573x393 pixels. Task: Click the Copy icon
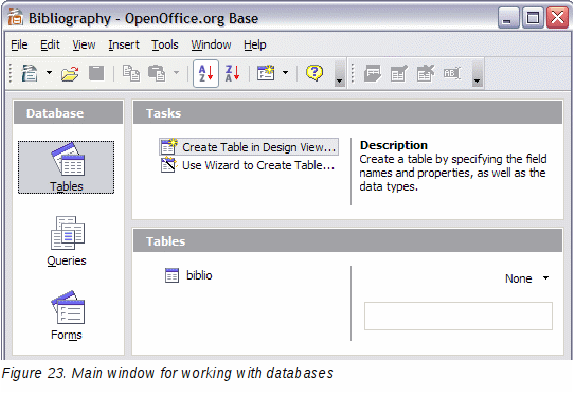[x=131, y=73]
